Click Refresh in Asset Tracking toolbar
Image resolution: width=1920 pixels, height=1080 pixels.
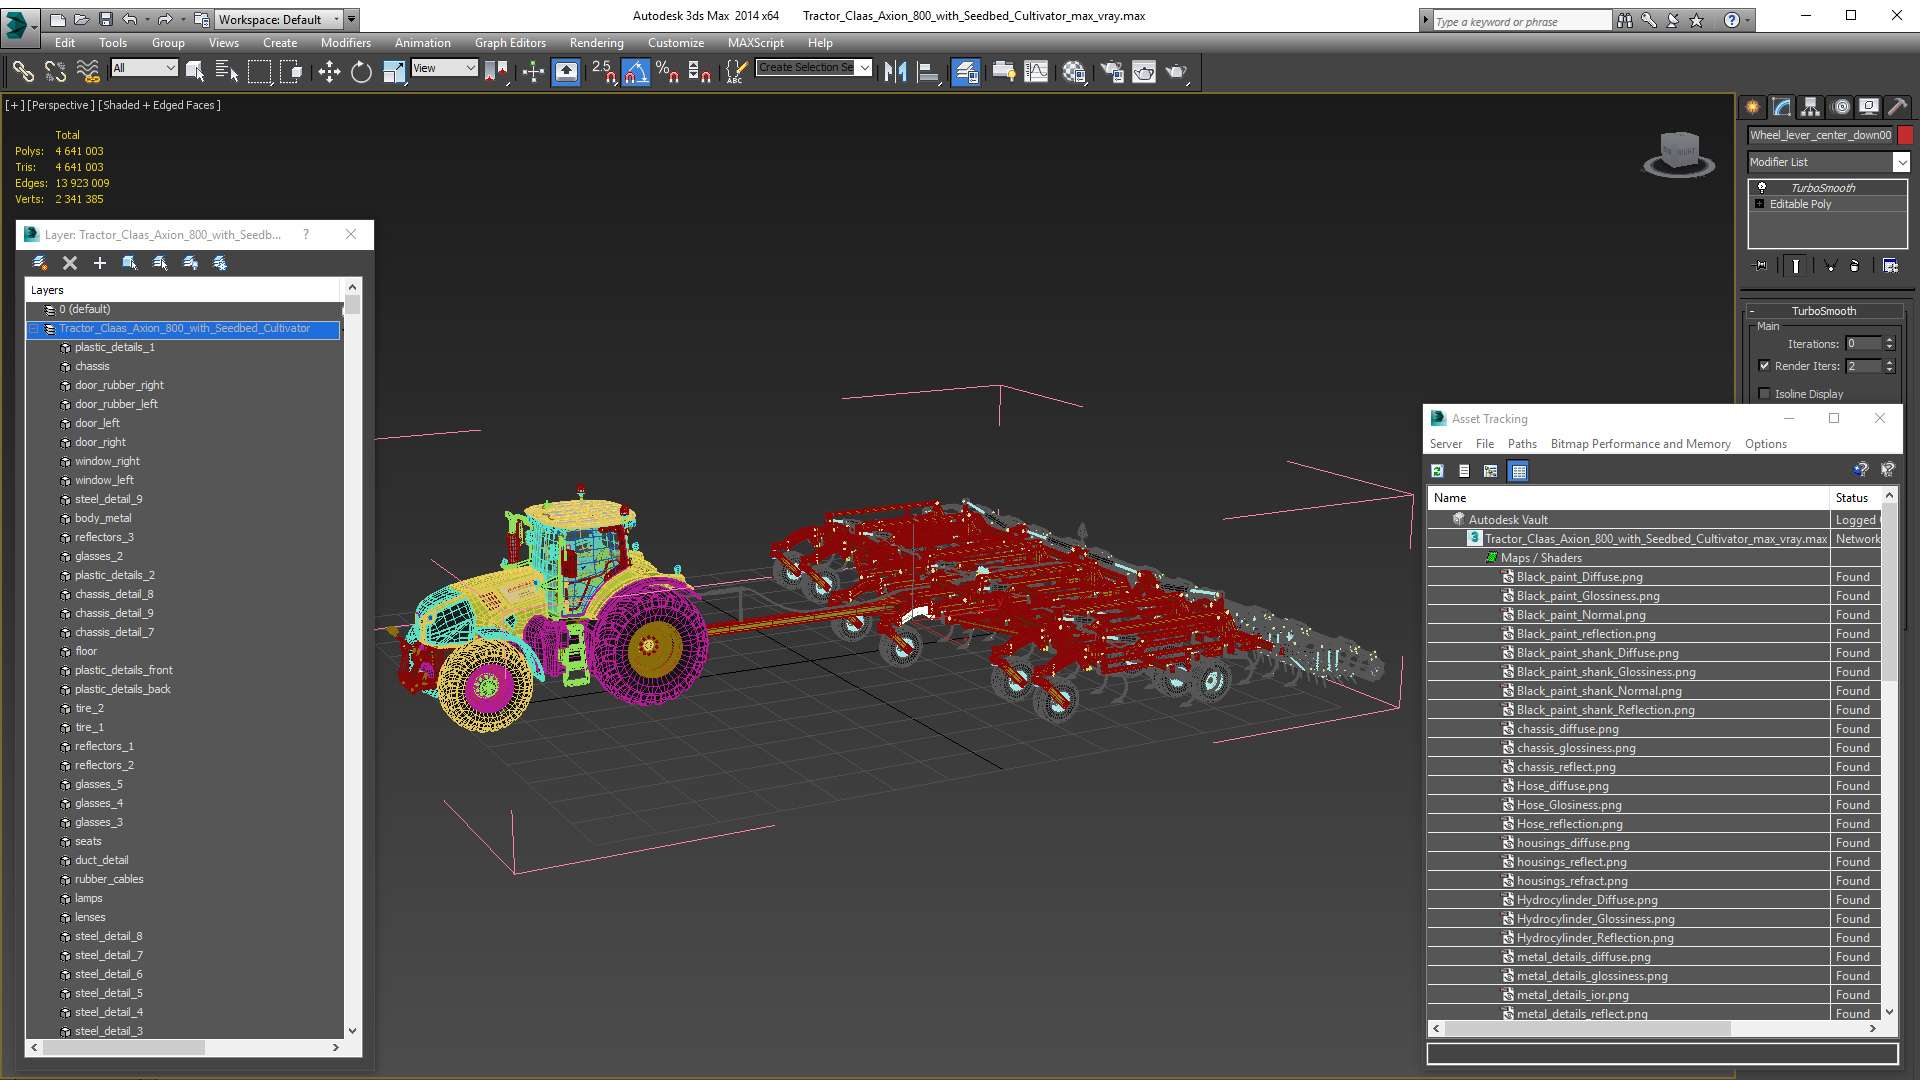click(x=1438, y=471)
